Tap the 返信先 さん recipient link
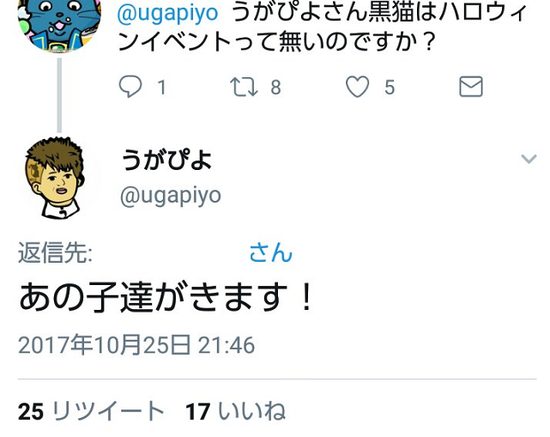This screenshot has width=550, height=437. [x=270, y=253]
